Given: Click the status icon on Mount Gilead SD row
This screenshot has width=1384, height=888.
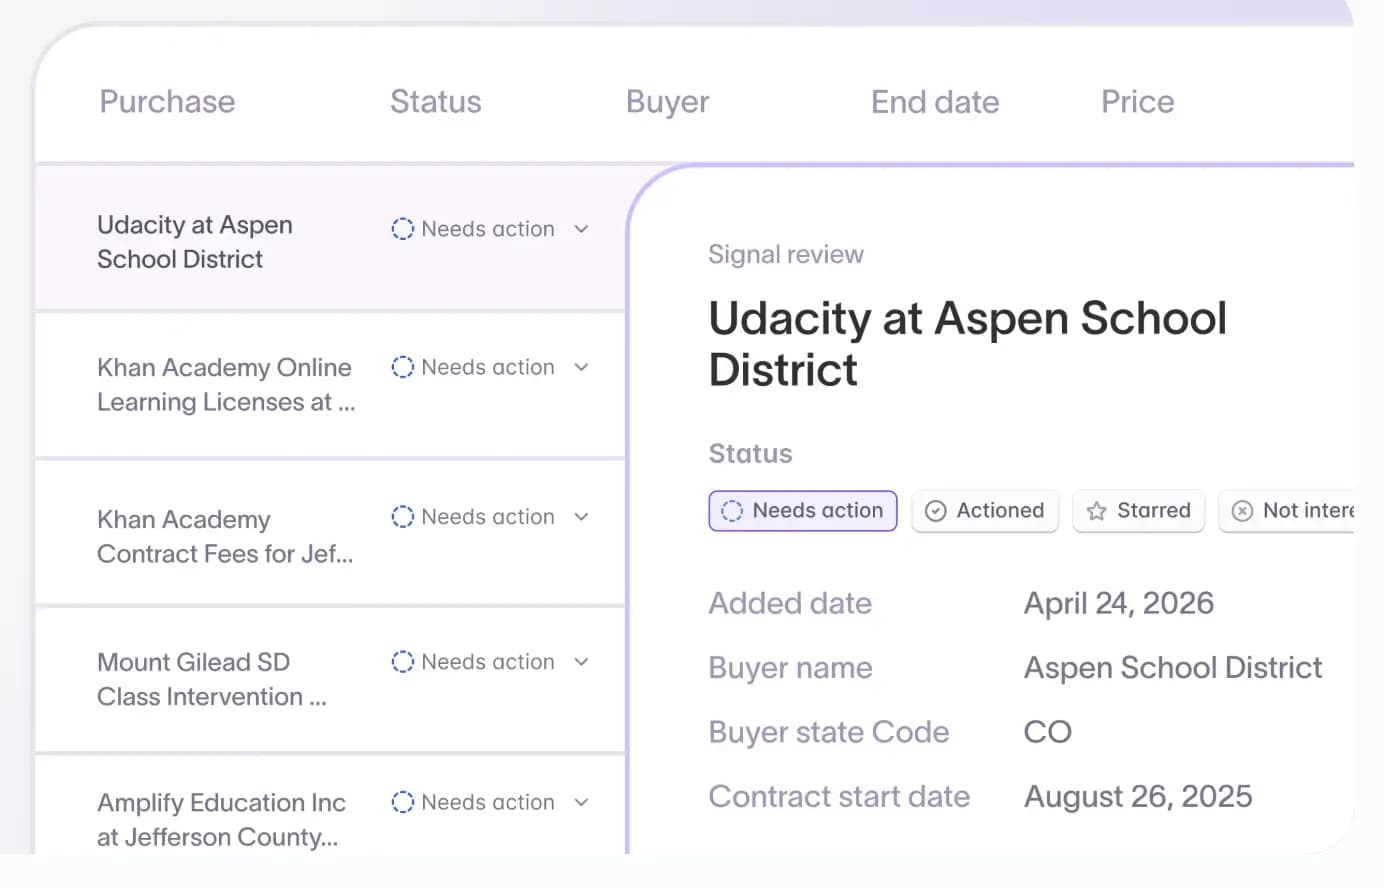Looking at the screenshot, I should click(x=402, y=662).
